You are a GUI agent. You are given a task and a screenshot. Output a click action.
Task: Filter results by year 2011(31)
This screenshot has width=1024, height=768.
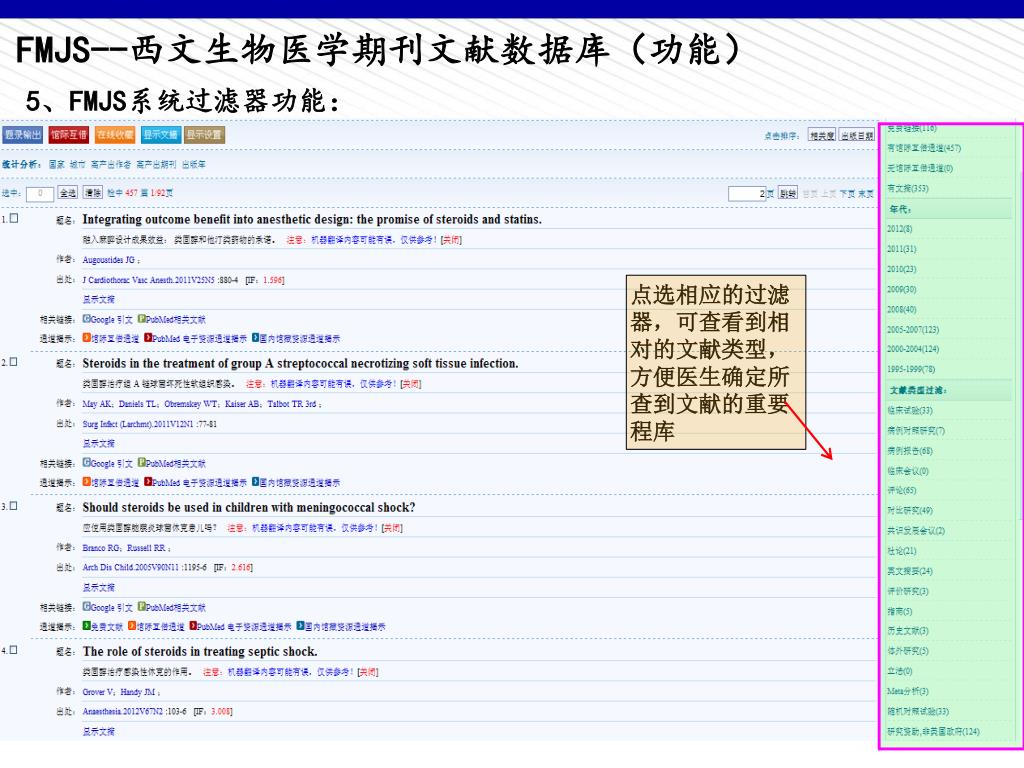tap(902, 249)
